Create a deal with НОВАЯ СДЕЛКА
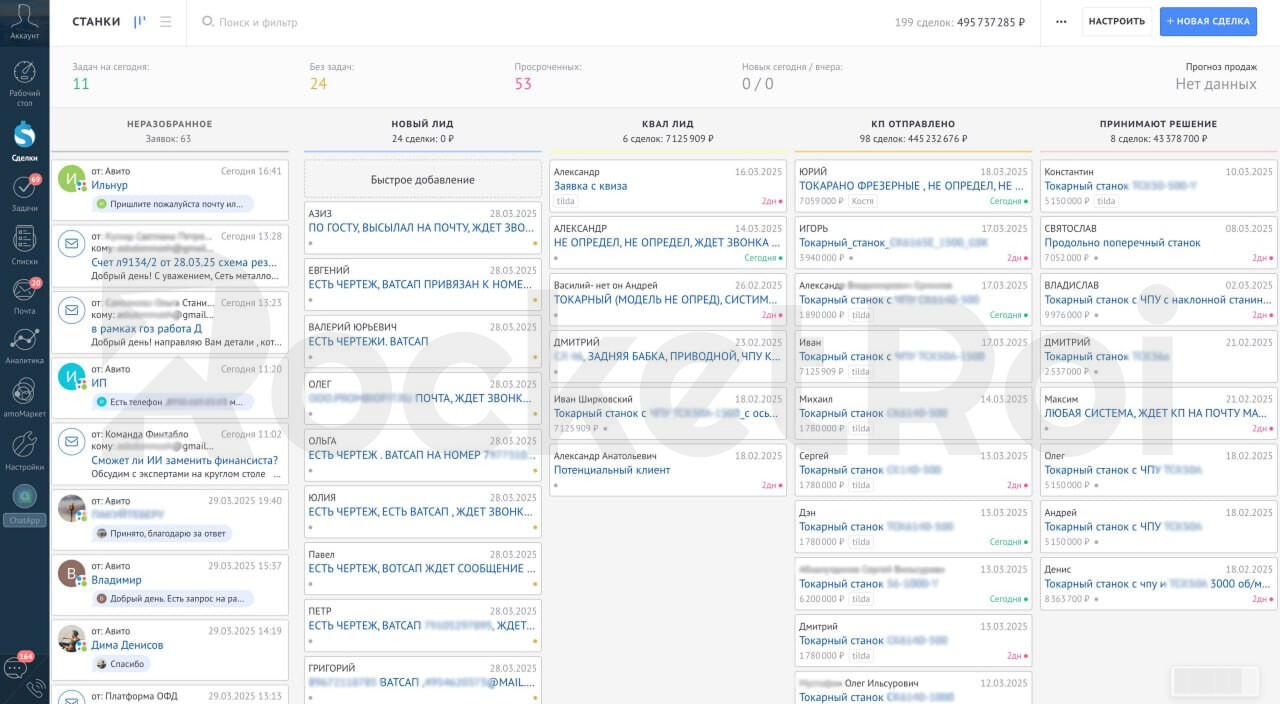This screenshot has height=704, width=1280. point(1208,22)
